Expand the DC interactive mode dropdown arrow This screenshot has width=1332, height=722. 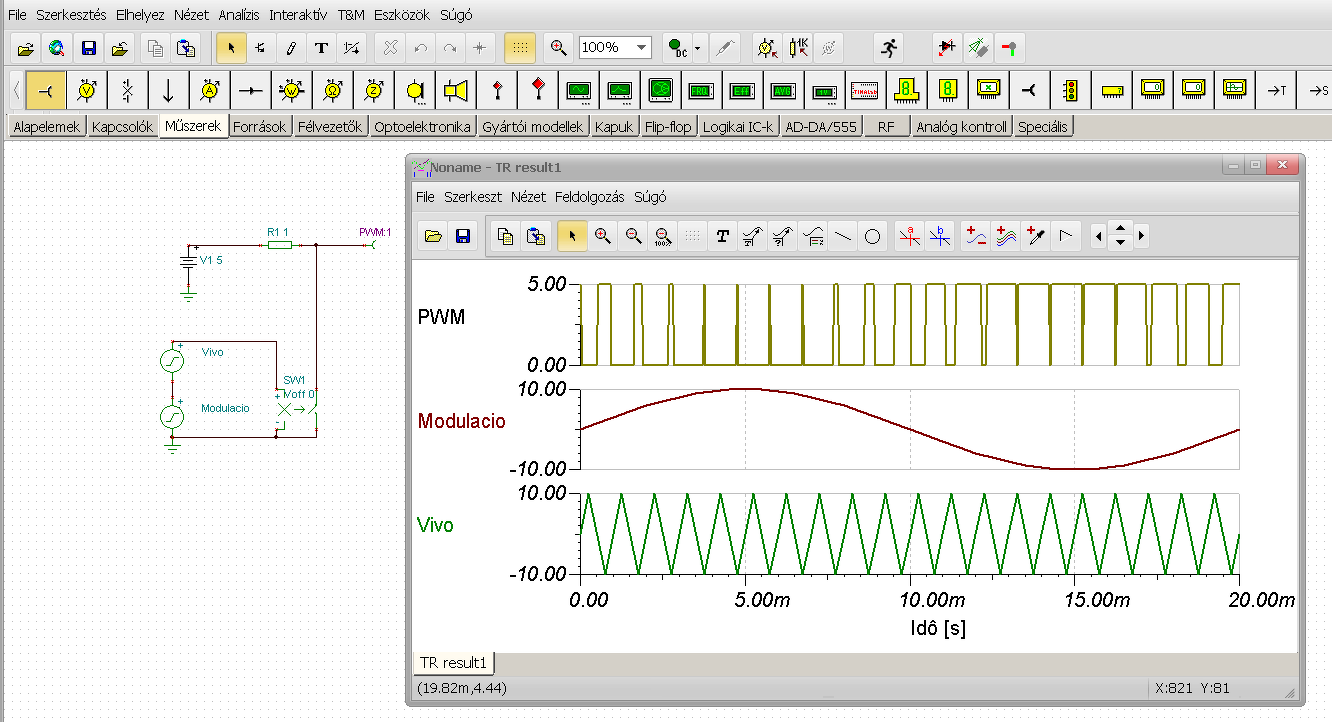[x=697, y=47]
